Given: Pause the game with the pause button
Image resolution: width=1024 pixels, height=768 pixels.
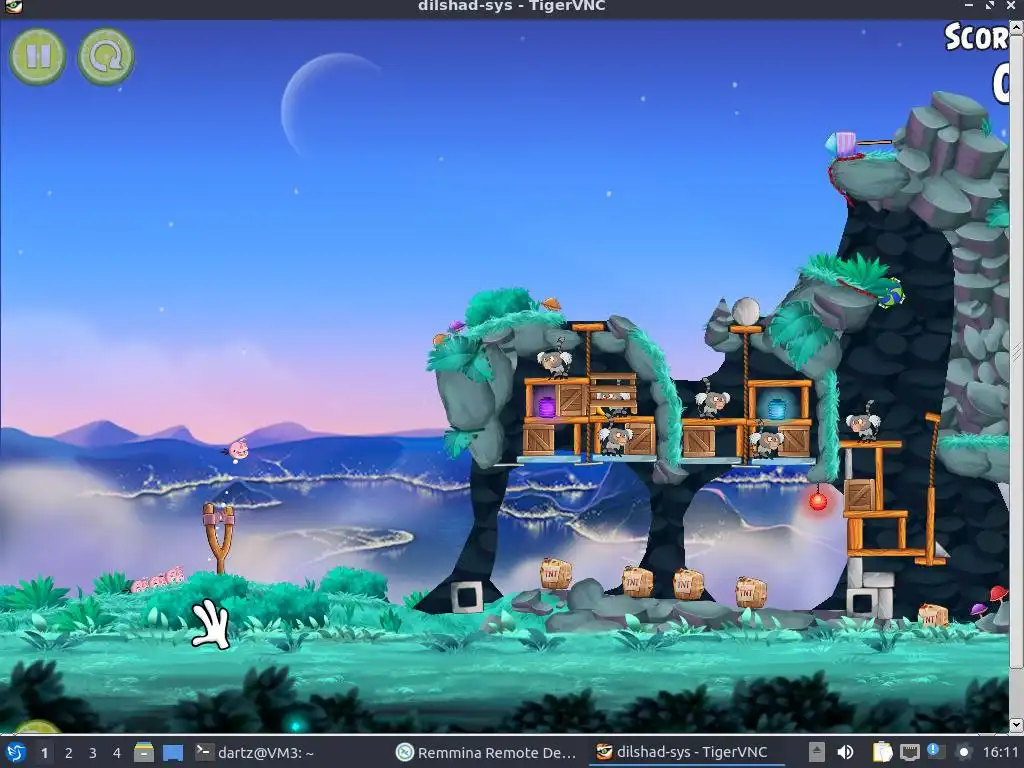Looking at the screenshot, I should coord(37,56).
